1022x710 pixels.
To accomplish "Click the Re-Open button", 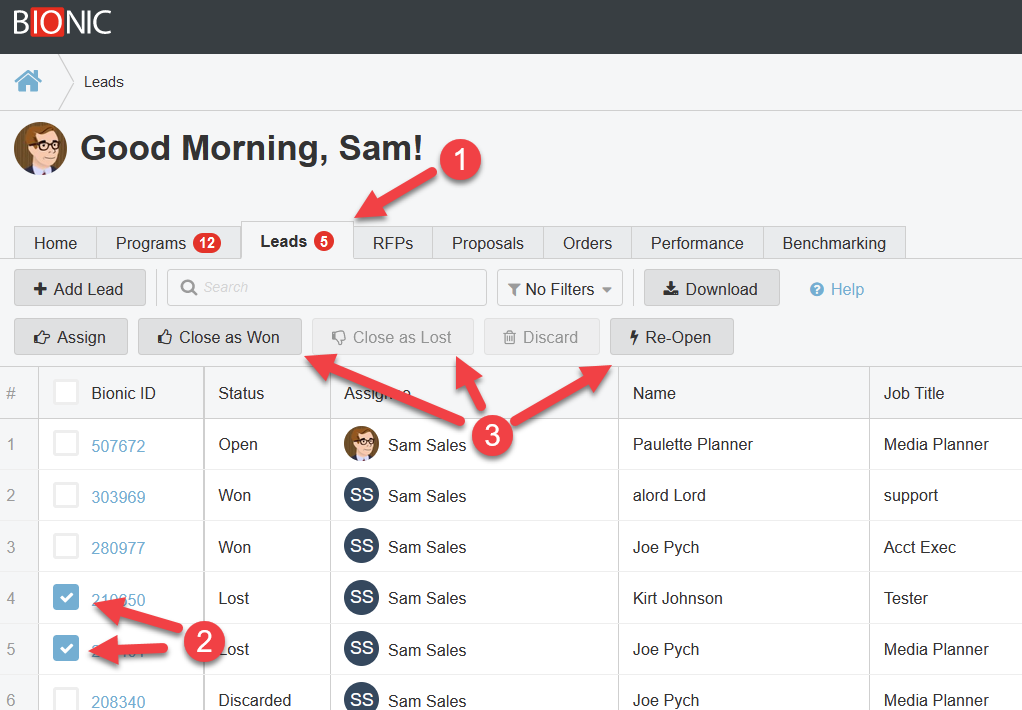I will coord(671,337).
